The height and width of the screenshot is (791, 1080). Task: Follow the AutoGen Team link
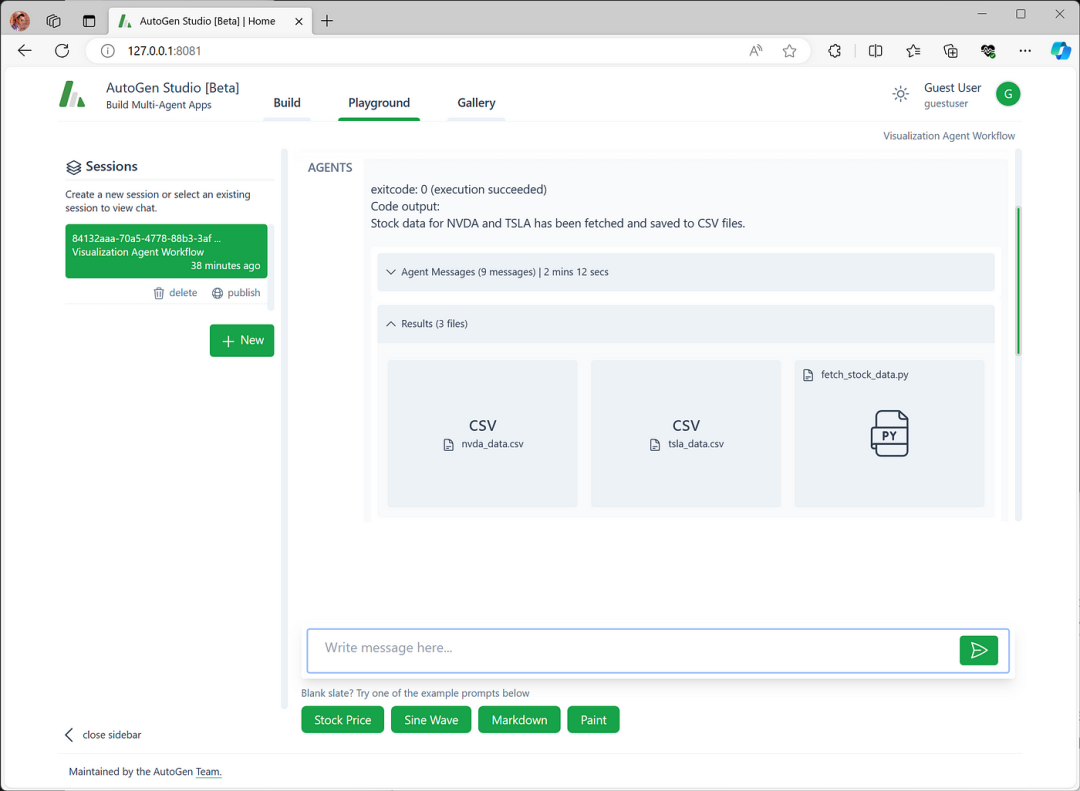208,771
